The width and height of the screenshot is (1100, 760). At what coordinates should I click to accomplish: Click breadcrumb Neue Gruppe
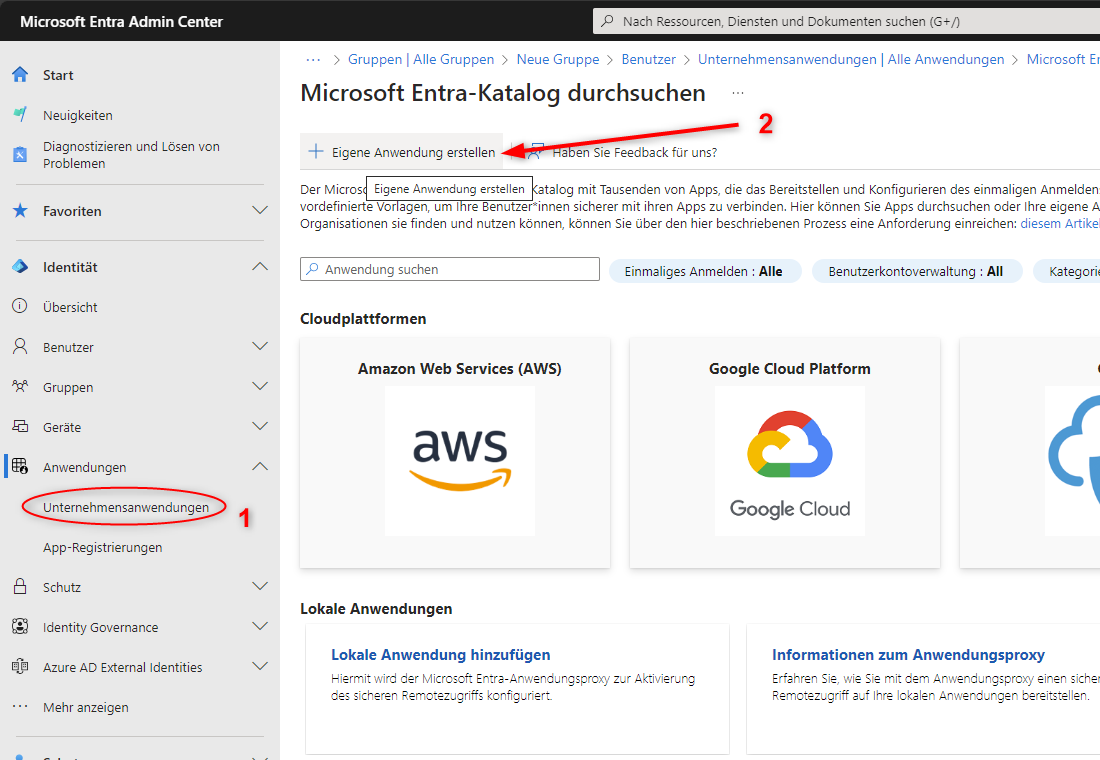point(558,60)
